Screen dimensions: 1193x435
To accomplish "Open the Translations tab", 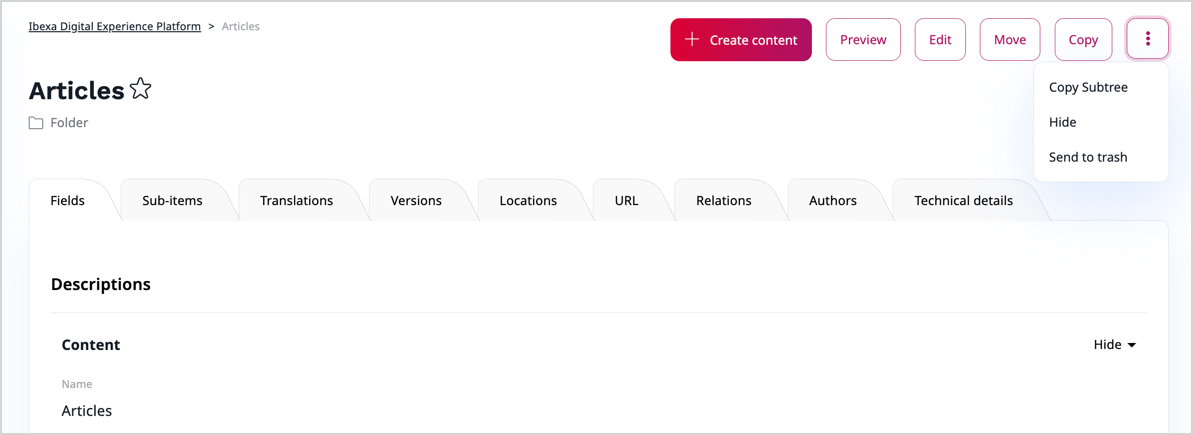I will [x=296, y=201].
